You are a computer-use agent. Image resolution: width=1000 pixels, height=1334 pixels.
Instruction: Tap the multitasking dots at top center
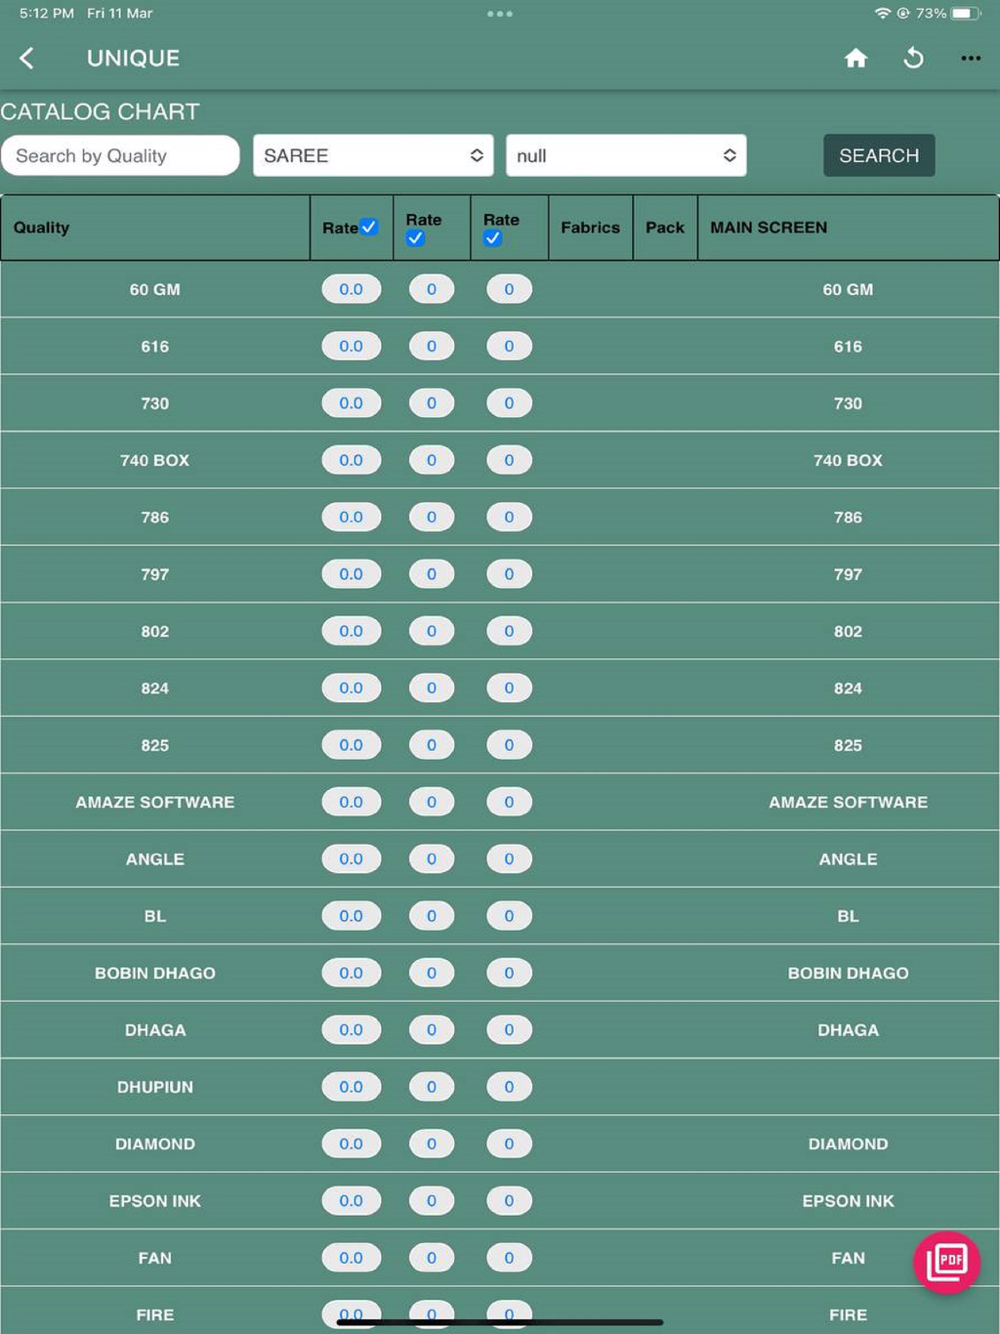pos(500,14)
